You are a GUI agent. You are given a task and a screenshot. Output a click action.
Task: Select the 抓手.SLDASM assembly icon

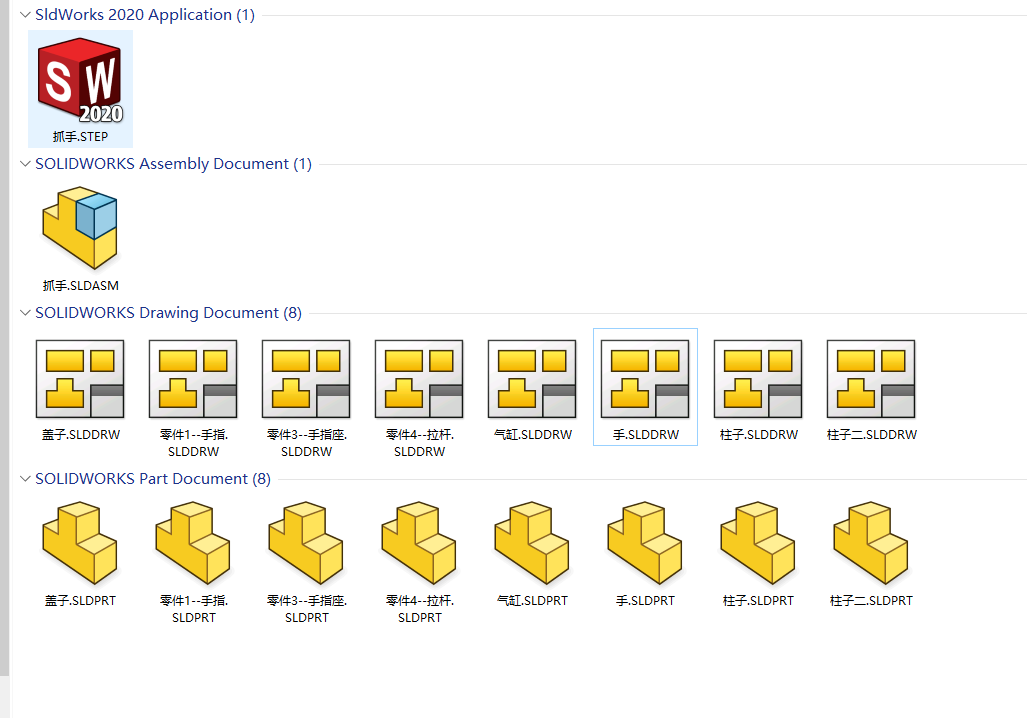80,227
